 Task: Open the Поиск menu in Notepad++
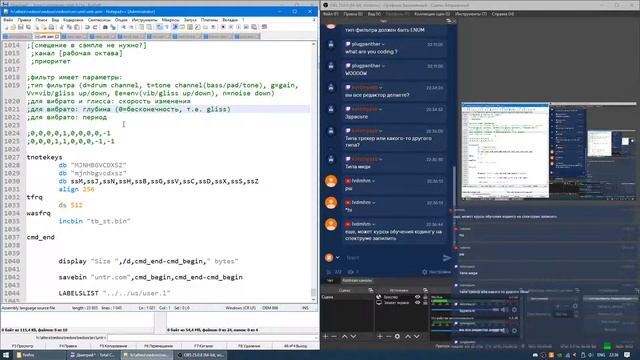coord(41,20)
